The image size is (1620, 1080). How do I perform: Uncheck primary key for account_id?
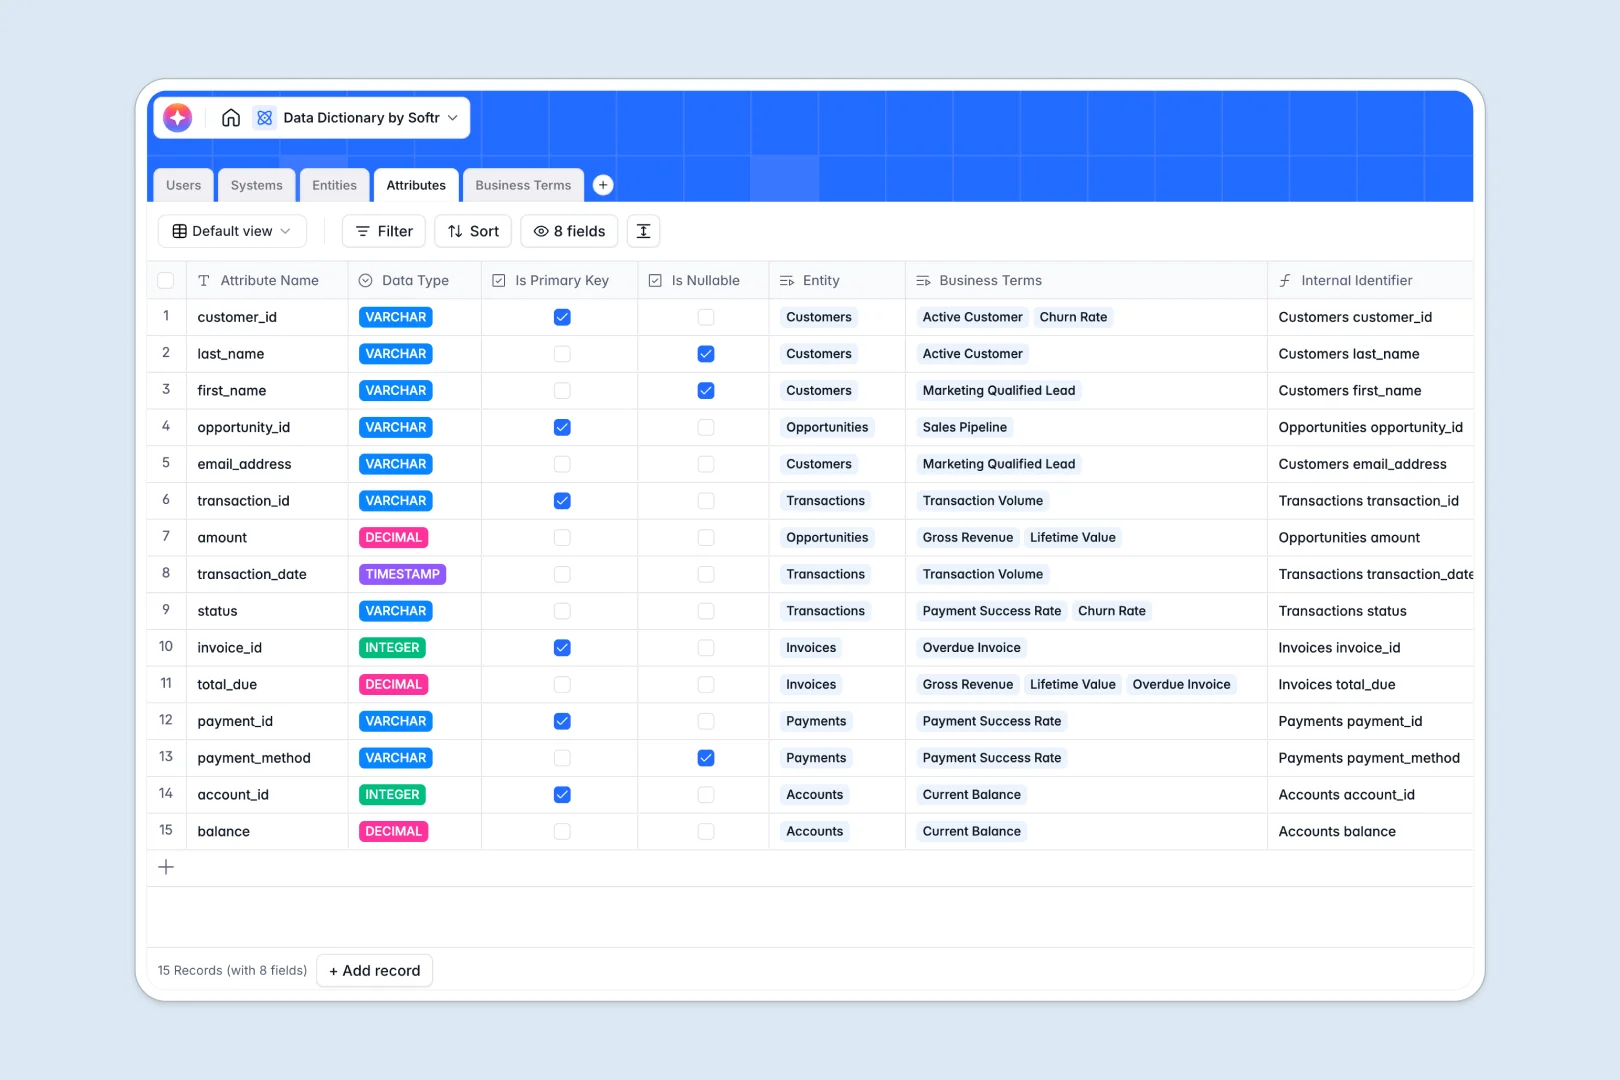click(562, 795)
